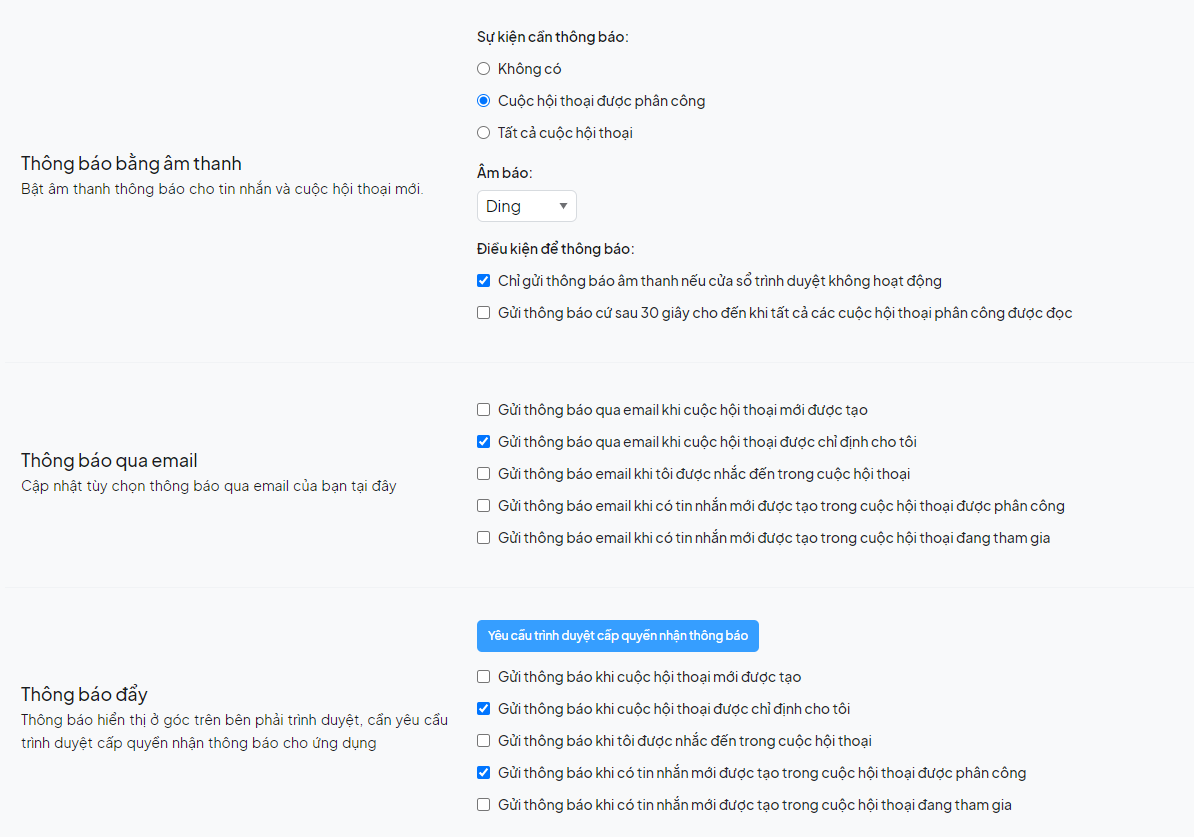Check push for new message in participating conversation
The height and width of the screenshot is (837, 1194).
point(484,805)
